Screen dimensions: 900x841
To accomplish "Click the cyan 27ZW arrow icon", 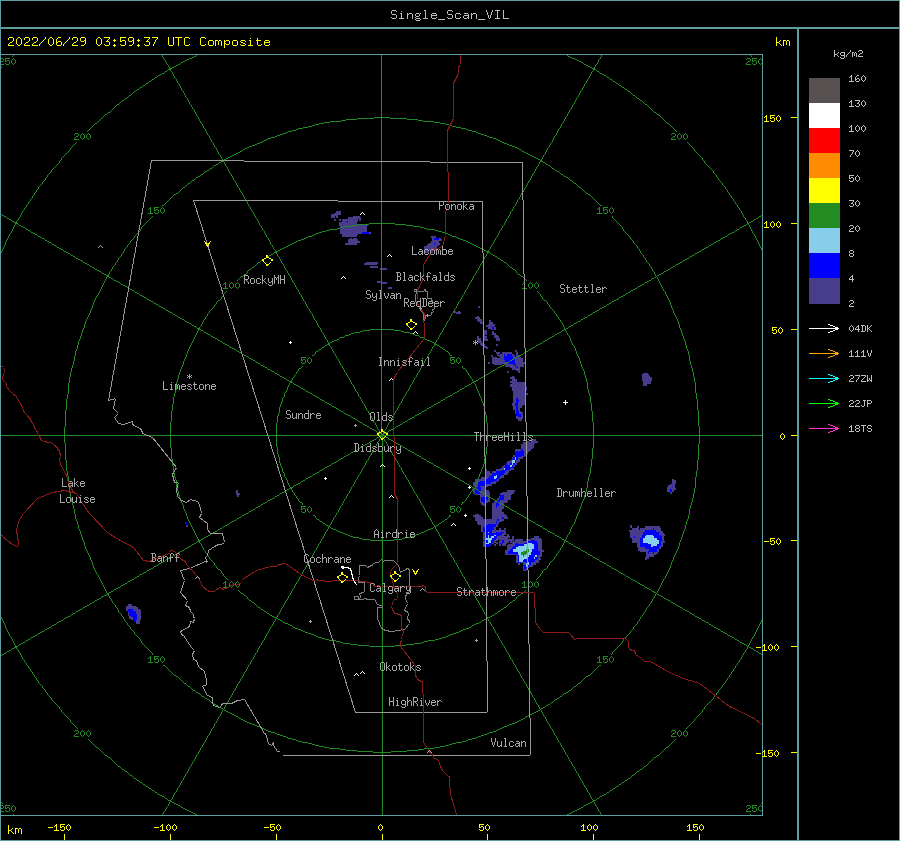I will point(824,378).
